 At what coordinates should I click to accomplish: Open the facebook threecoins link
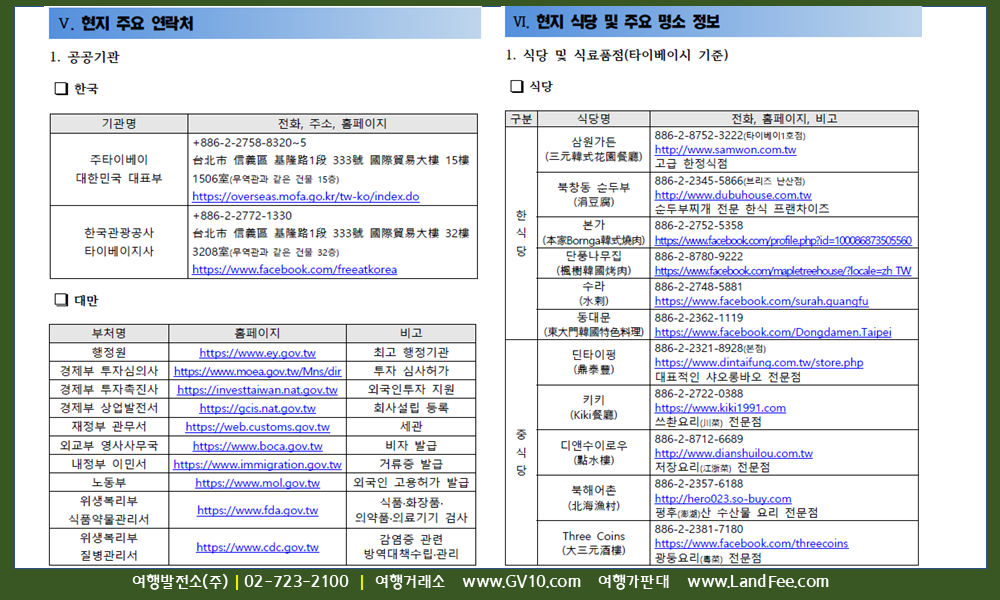[x=751, y=543]
